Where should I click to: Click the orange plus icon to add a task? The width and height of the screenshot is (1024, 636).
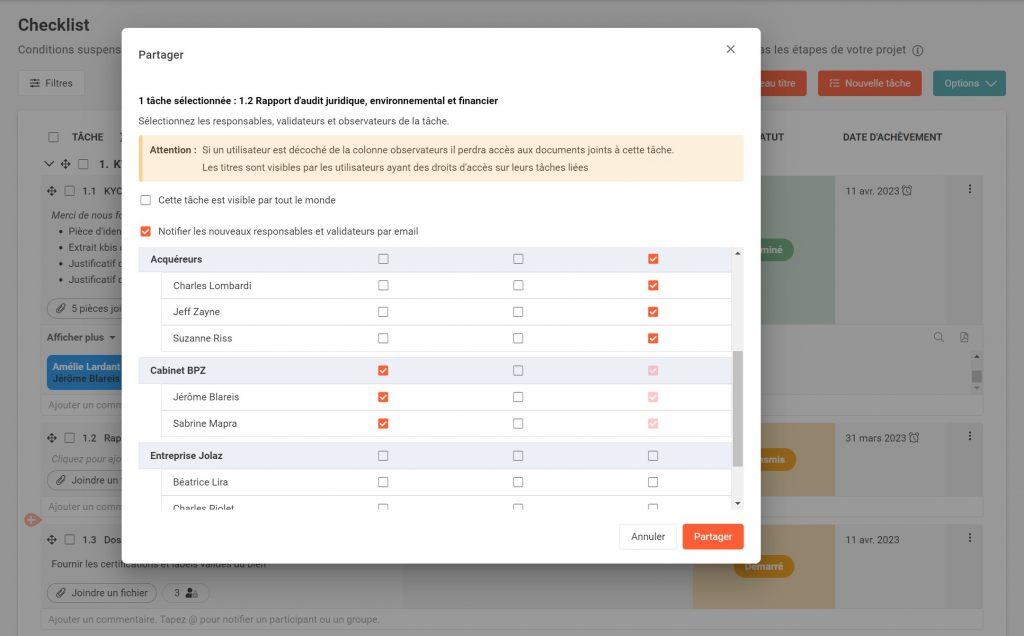pos(32,520)
